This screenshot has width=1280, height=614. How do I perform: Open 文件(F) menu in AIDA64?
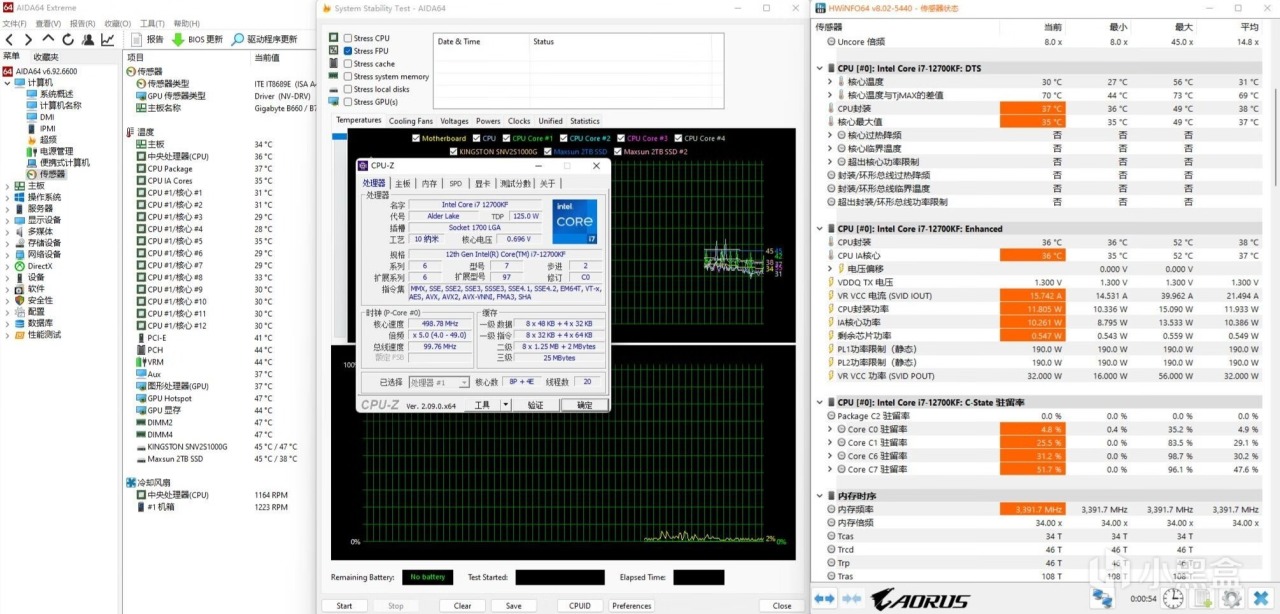(14, 23)
